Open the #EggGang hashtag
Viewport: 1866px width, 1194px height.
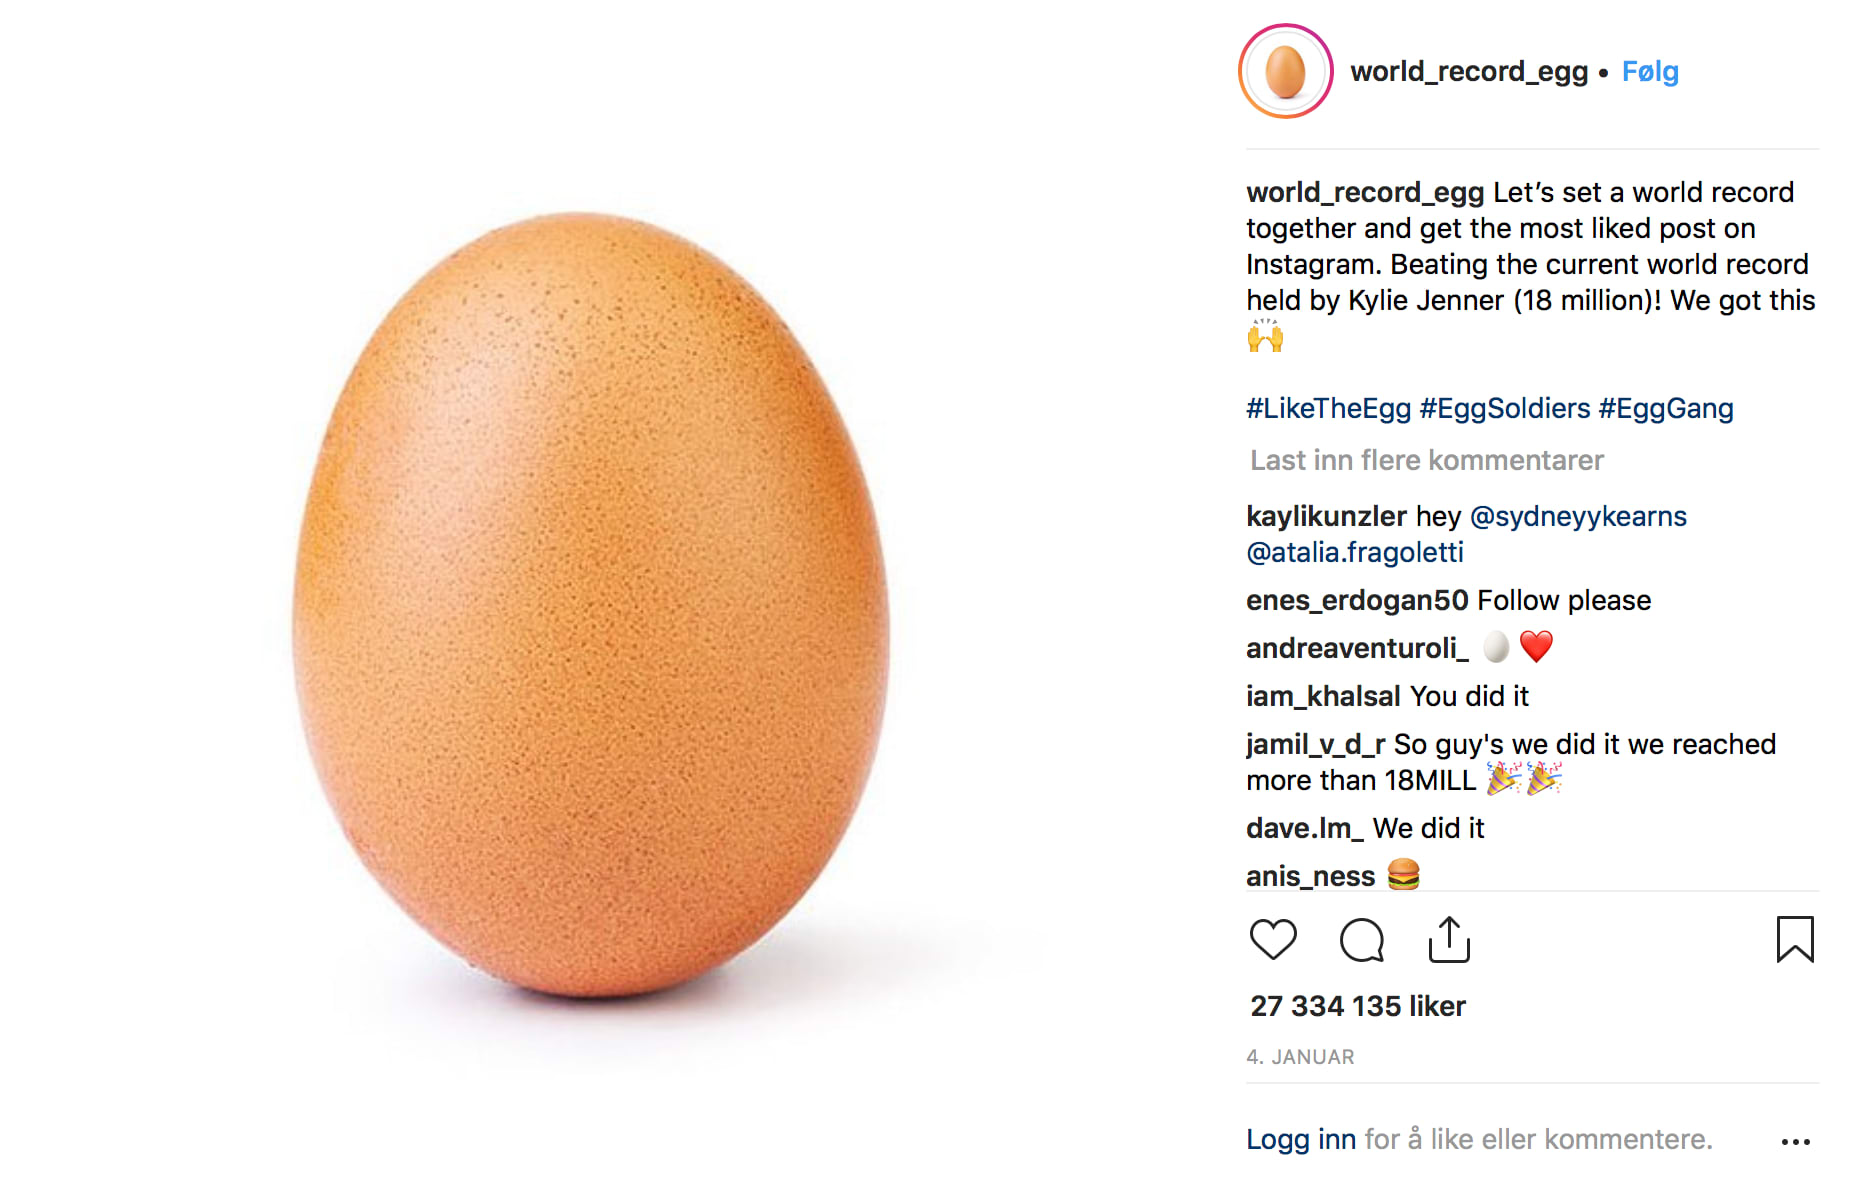click(1666, 408)
